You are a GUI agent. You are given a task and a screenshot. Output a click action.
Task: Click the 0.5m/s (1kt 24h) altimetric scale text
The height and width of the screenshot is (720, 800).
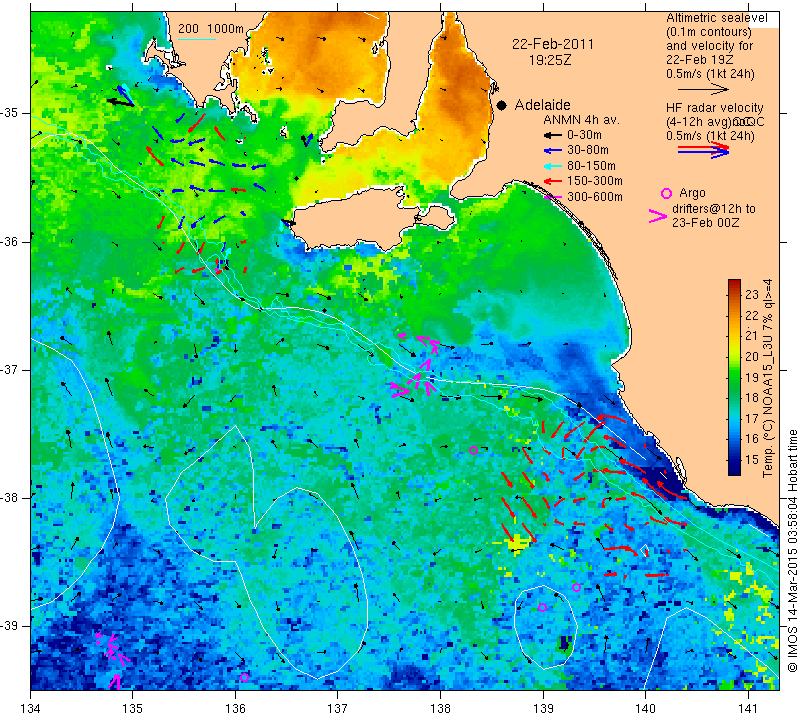pyautogui.click(x=710, y=74)
